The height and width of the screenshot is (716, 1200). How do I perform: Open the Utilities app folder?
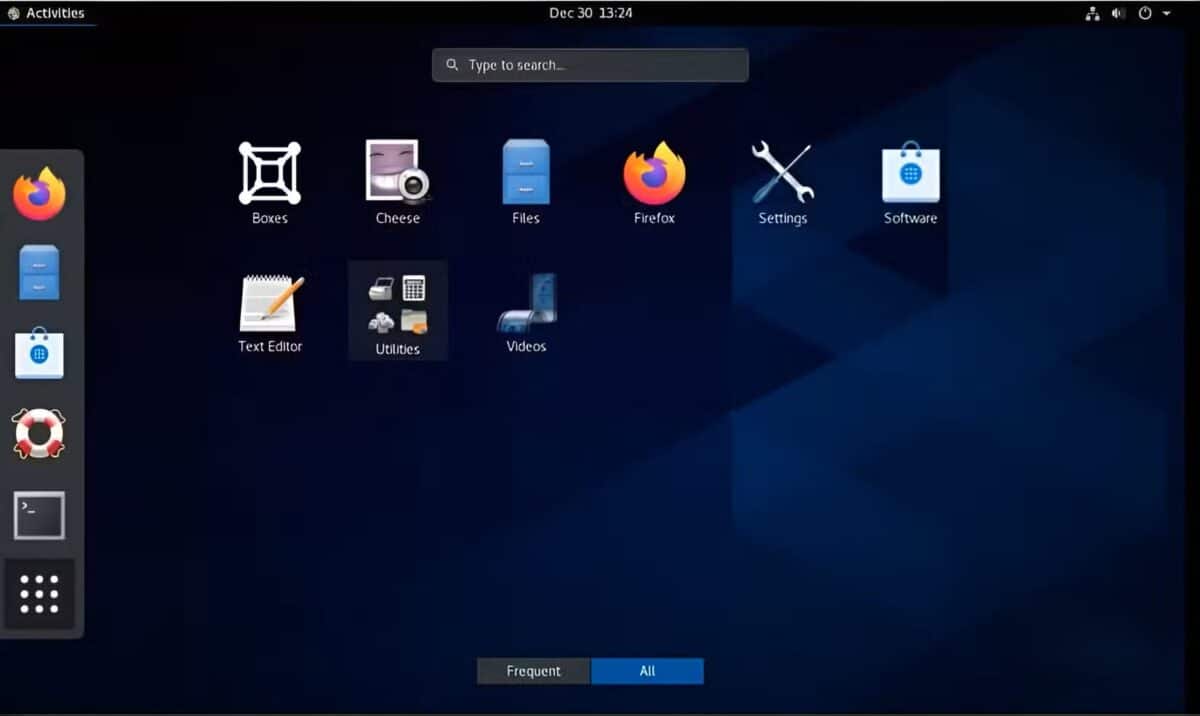tap(398, 310)
